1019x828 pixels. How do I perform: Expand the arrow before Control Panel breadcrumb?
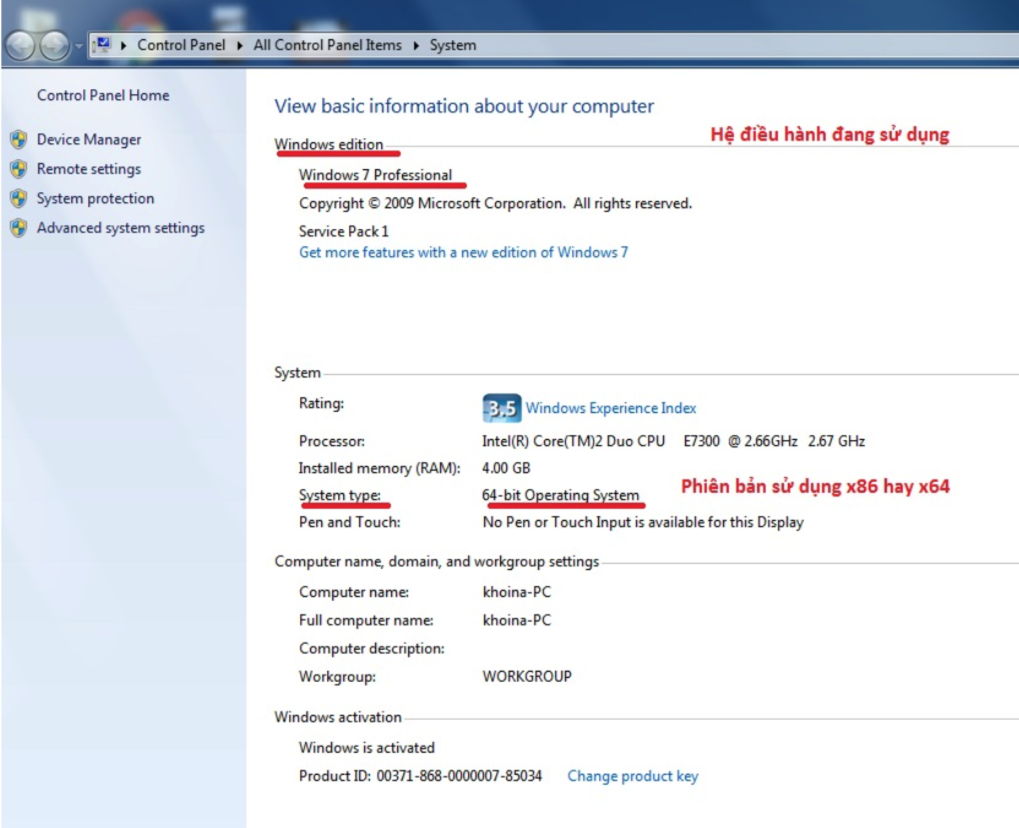123,45
